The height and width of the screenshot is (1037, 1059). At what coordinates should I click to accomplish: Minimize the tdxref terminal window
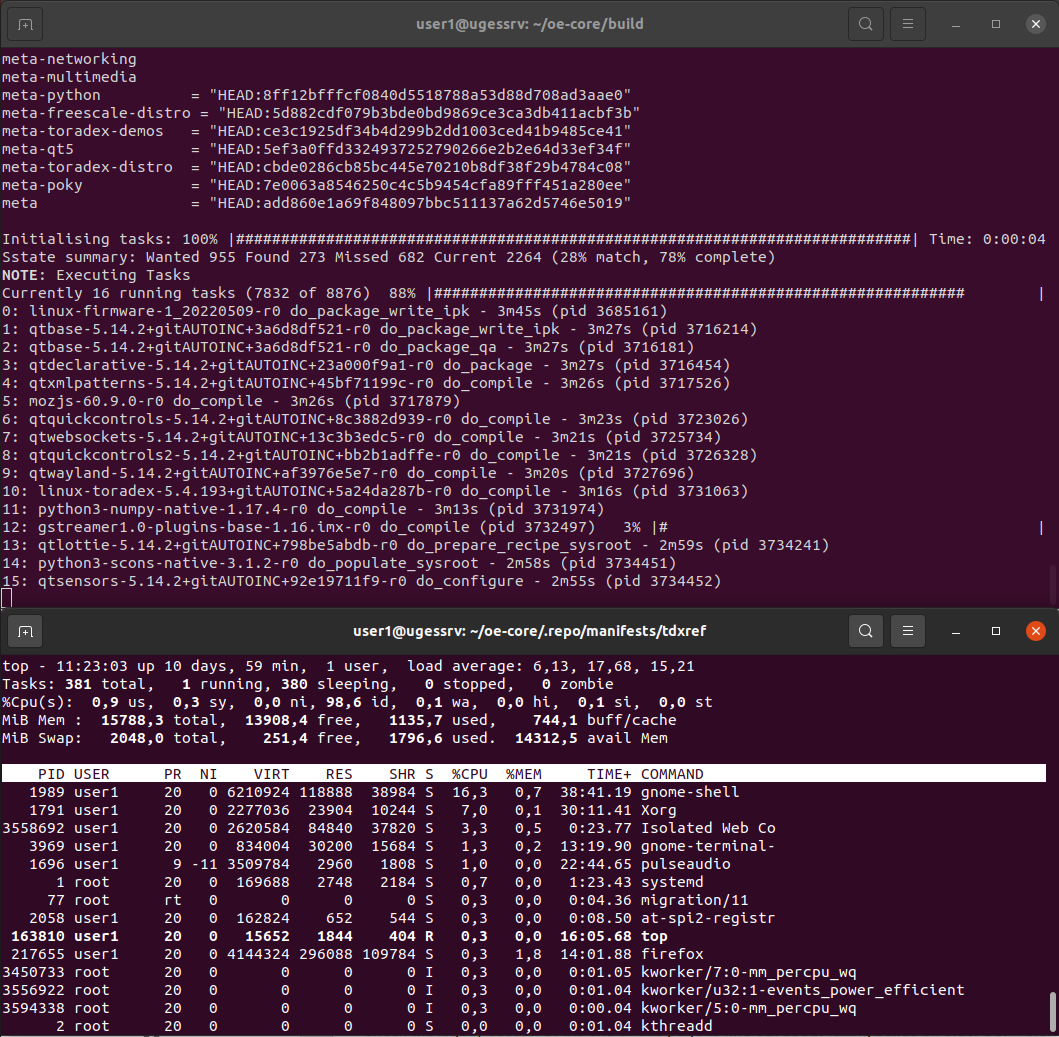956,631
